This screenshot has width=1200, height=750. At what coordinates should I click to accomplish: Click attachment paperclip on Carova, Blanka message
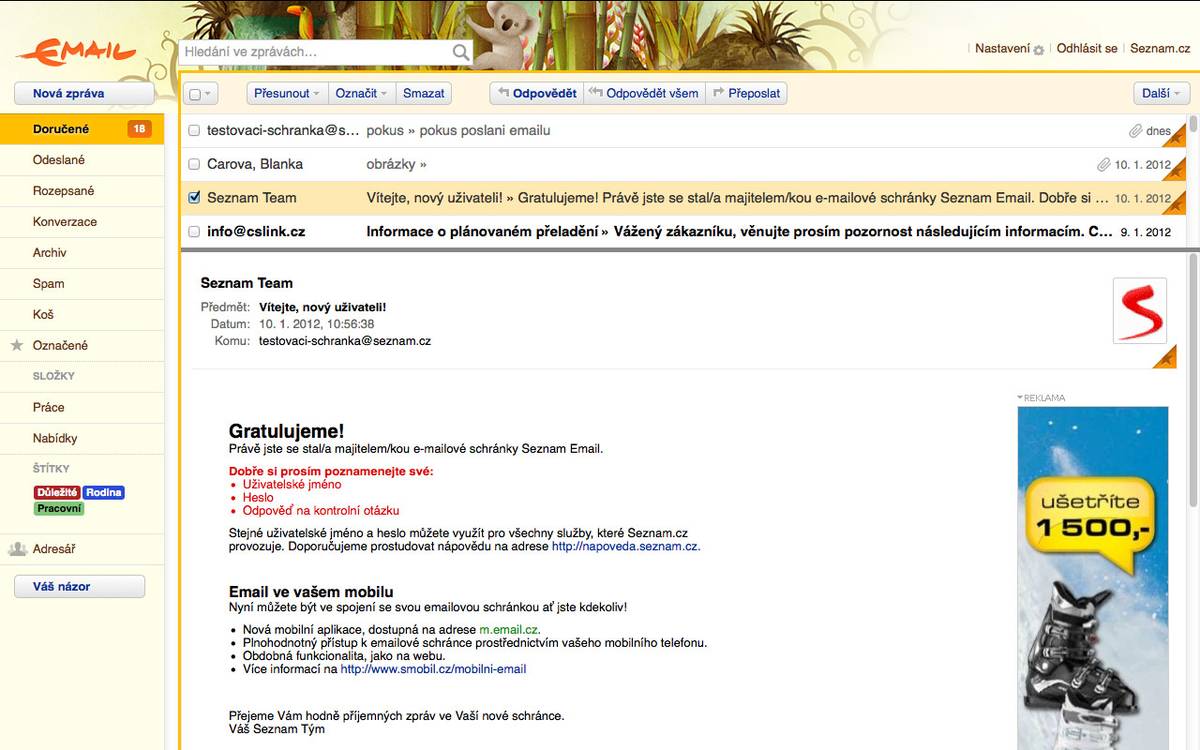(x=1103, y=164)
